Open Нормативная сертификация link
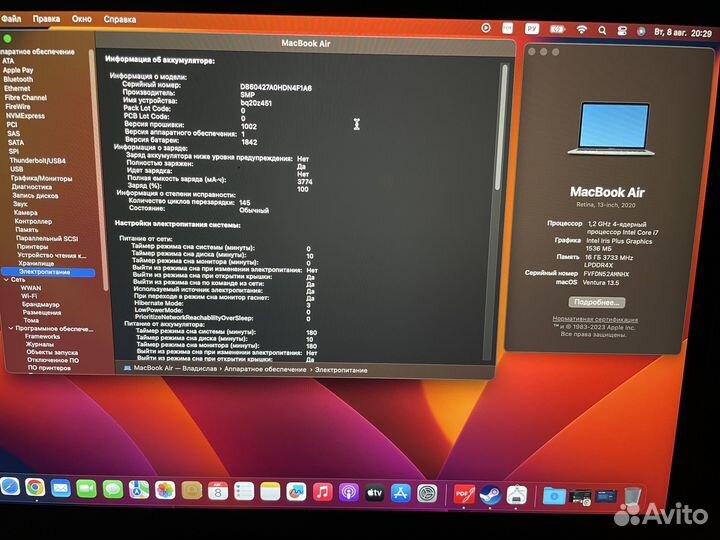Image resolution: width=720 pixels, height=540 pixels. click(595, 319)
